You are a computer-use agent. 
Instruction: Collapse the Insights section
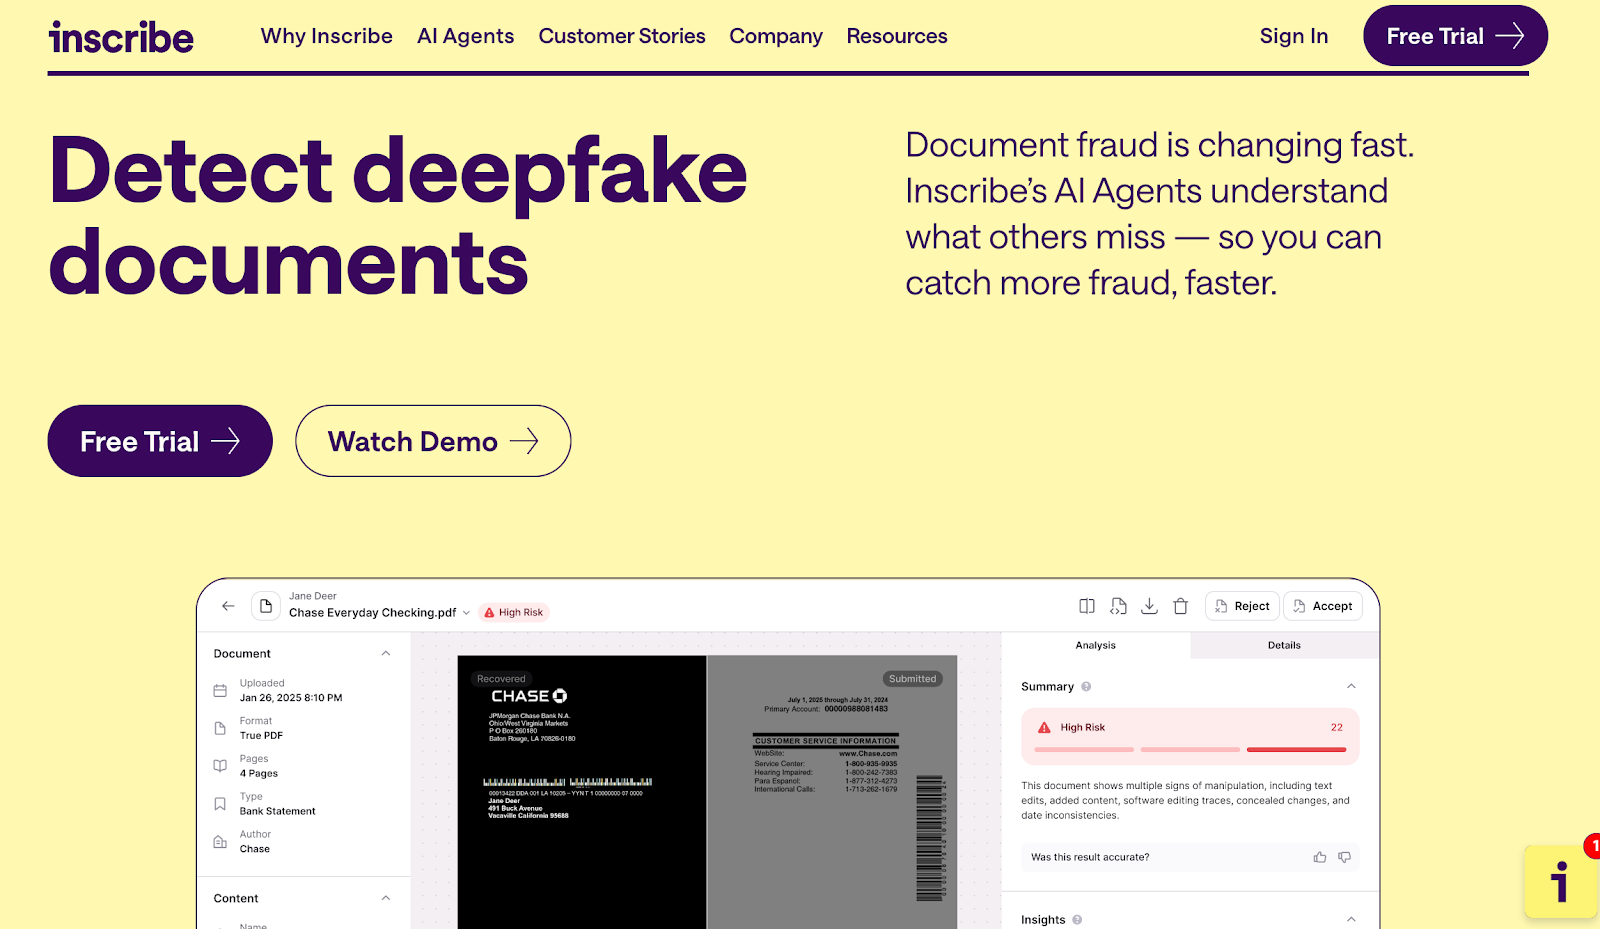point(1351,920)
